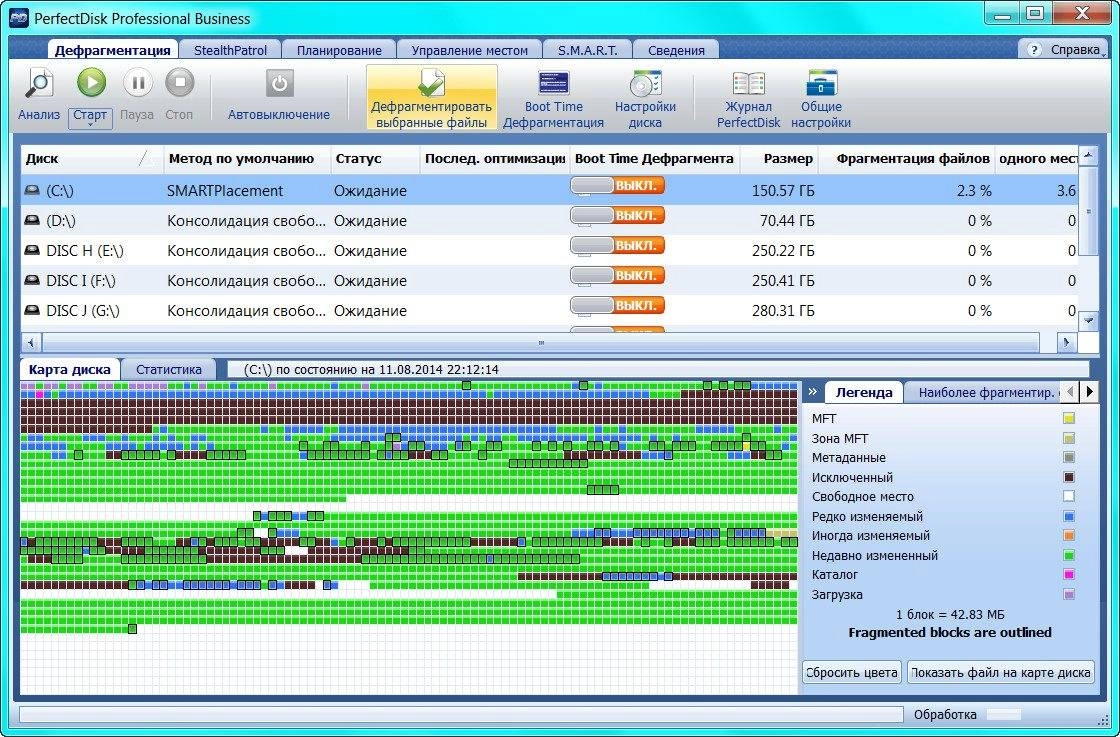The height and width of the screenshot is (737, 1120).
Task: Click the Метаданные gray color swatch
Action: coord(1069,457)
